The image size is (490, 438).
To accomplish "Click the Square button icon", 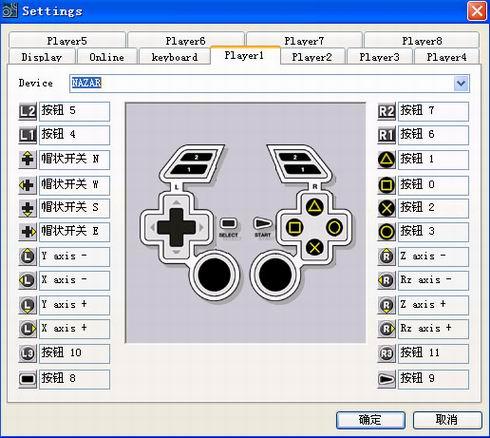I will [387, 185].
